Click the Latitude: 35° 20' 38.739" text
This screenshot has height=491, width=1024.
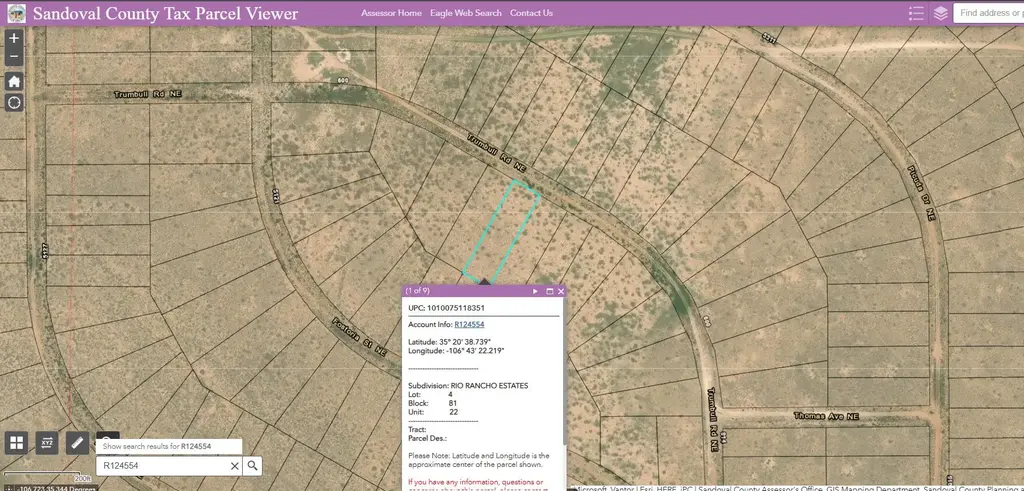[449, 341]
